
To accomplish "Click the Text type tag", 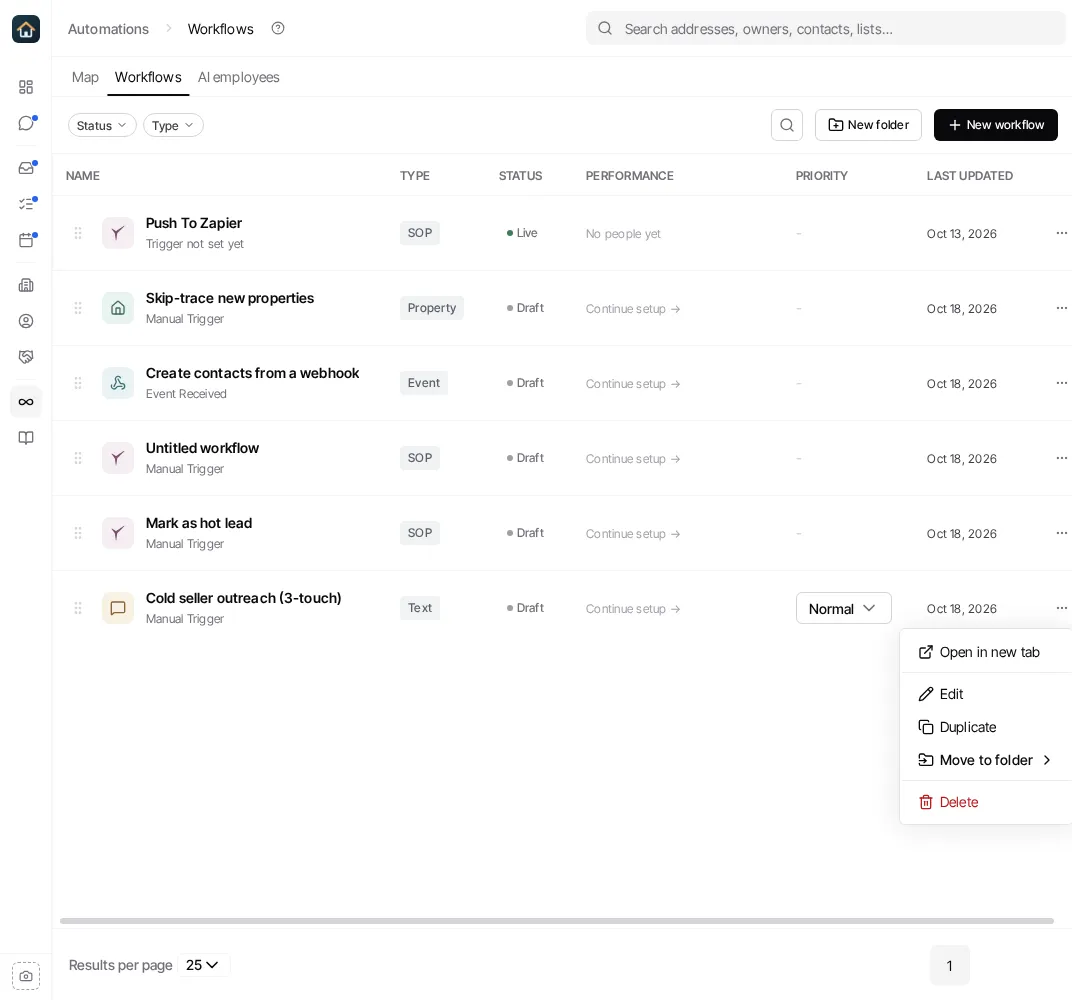I will click(x=420, y=608).
